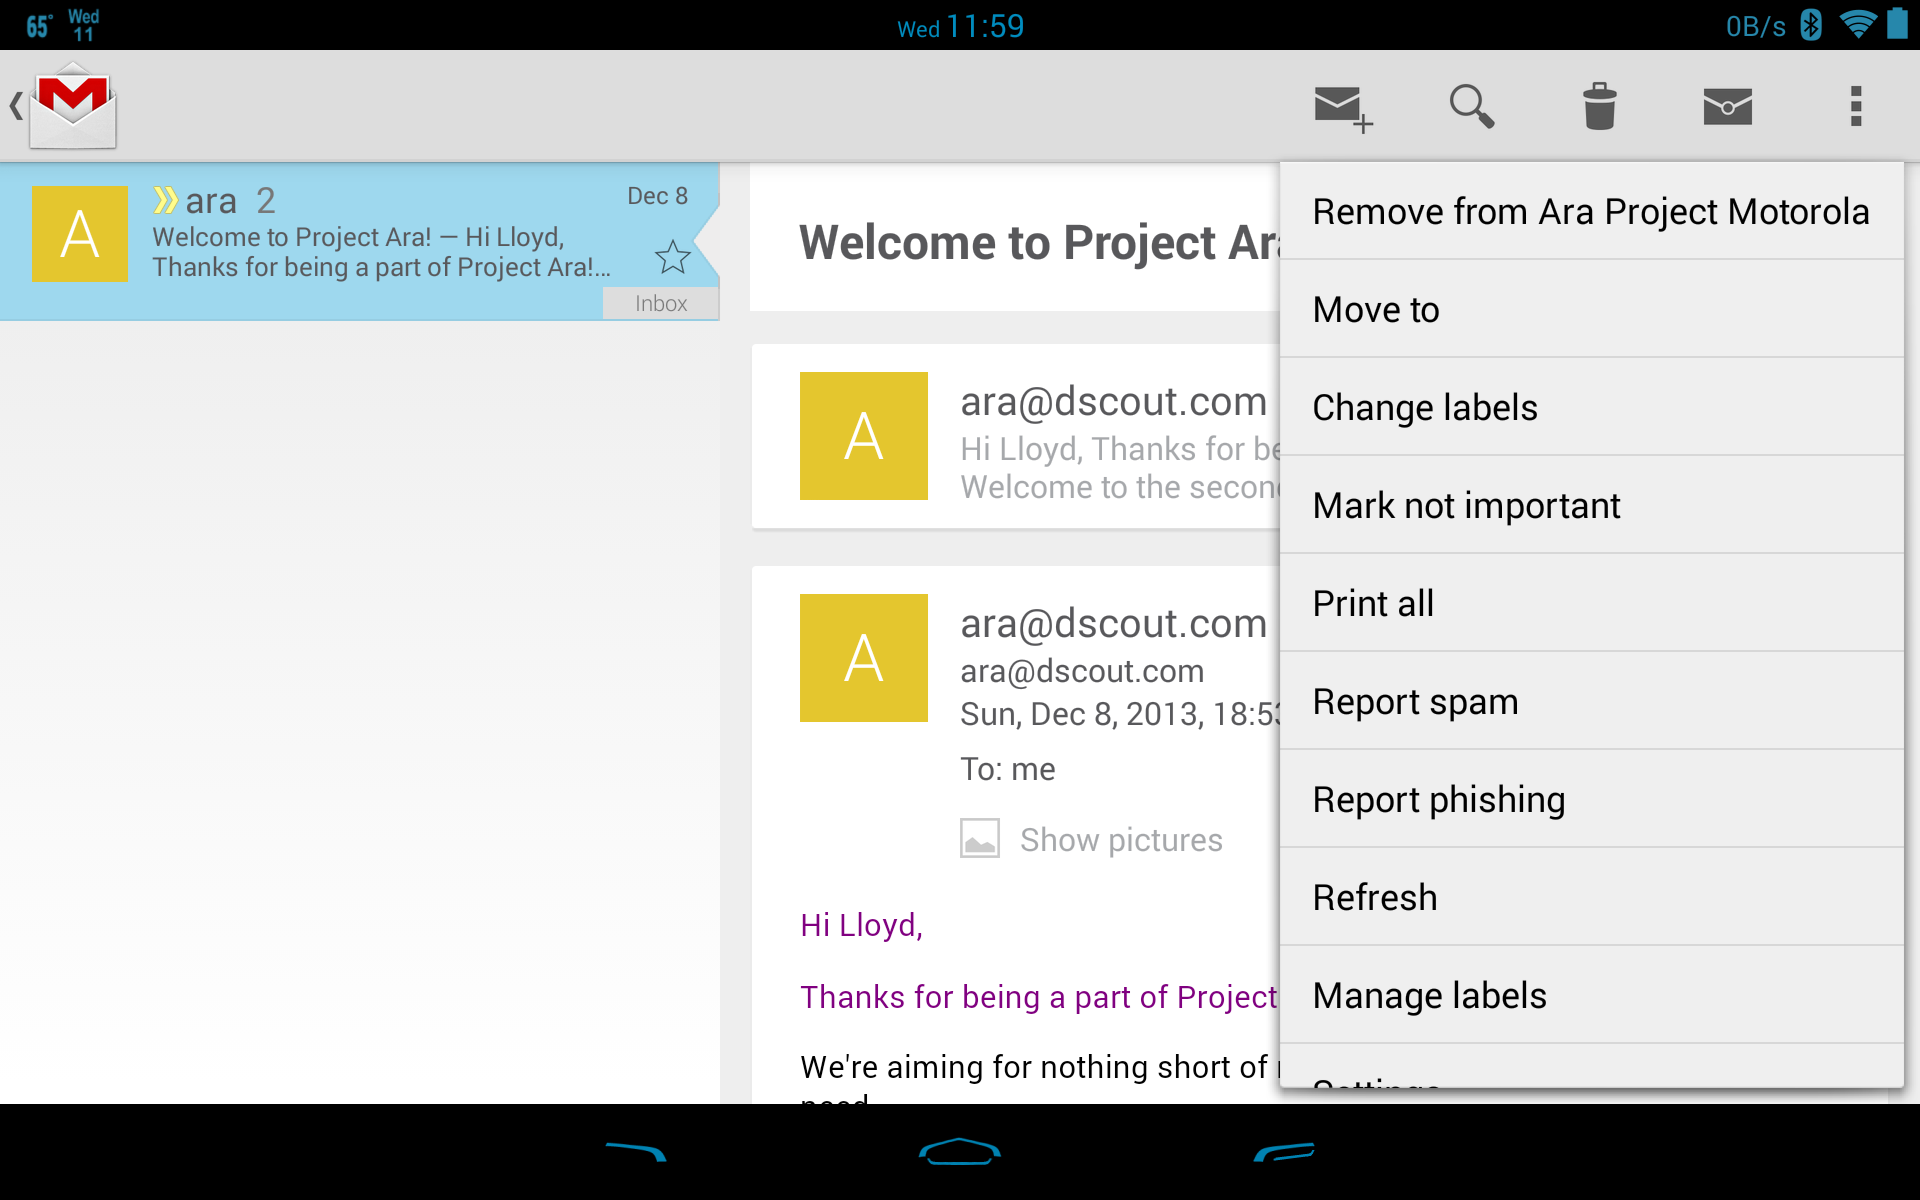Close the overflow menu via three-dot icon

point(1856,106)
